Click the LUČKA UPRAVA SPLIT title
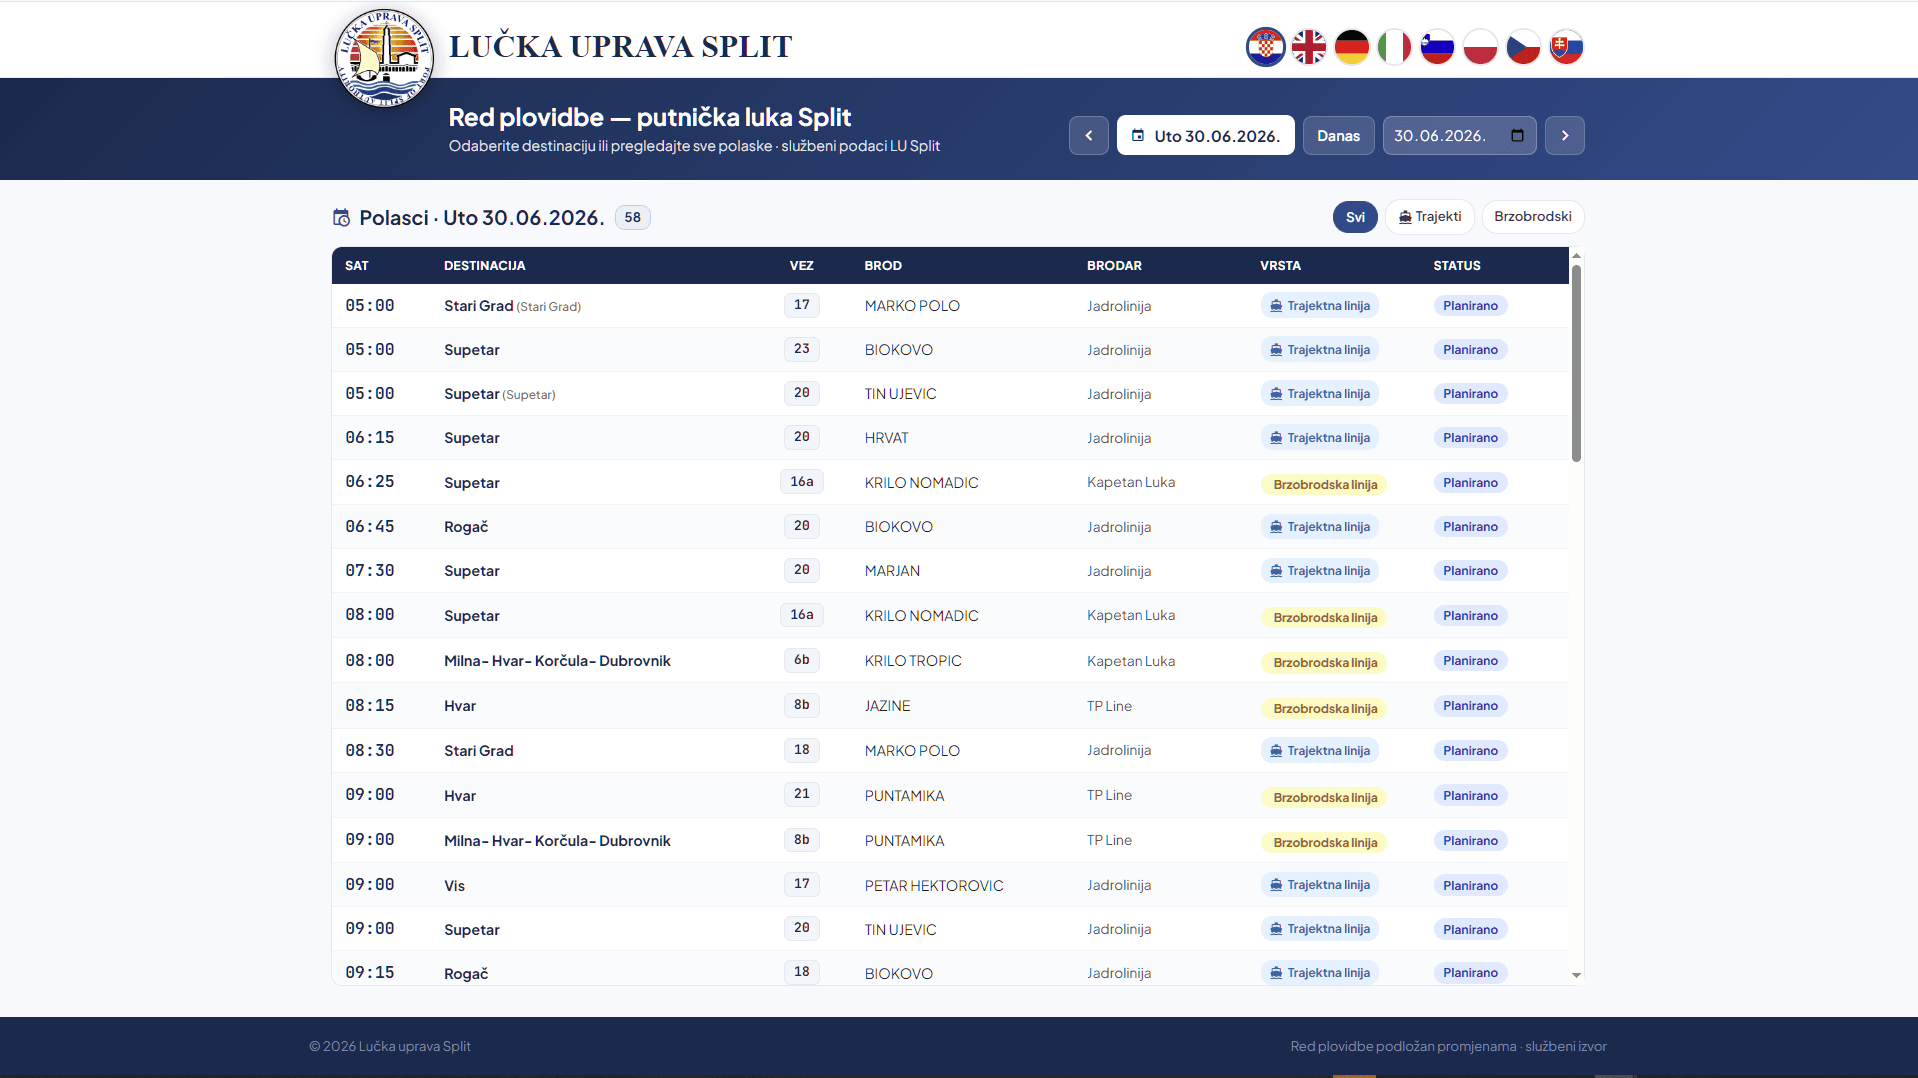The width and height of the screenshot is (1918, 1078). (620, 47)
